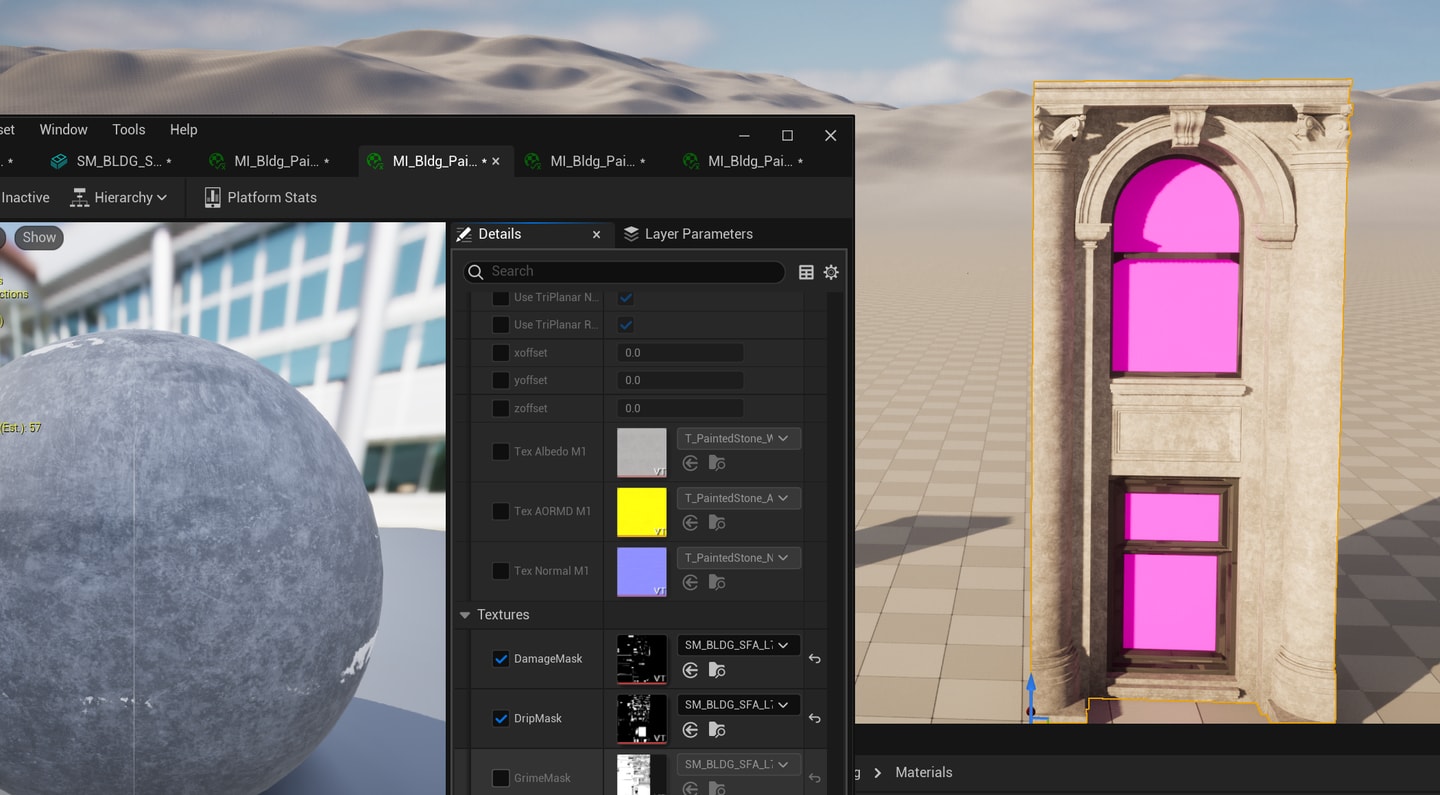The height and width of the screenshot is (795, 1440).
Task: Click the zoffset value field
Action: pos(679,408)
